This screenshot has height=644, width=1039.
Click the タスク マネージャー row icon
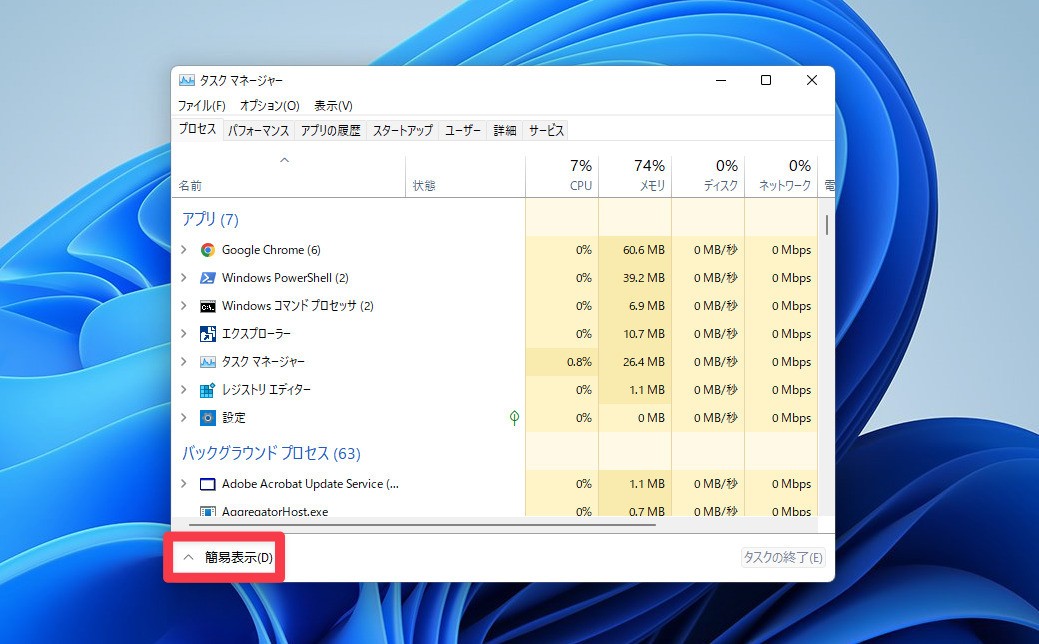tap(207, 362)
